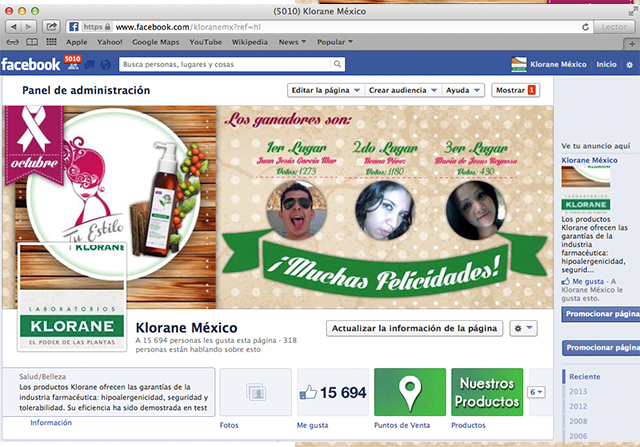Screen dimensions: 640x447
Task: Click Ve tu anuncio aquí heading
Action: coord(596,146)
